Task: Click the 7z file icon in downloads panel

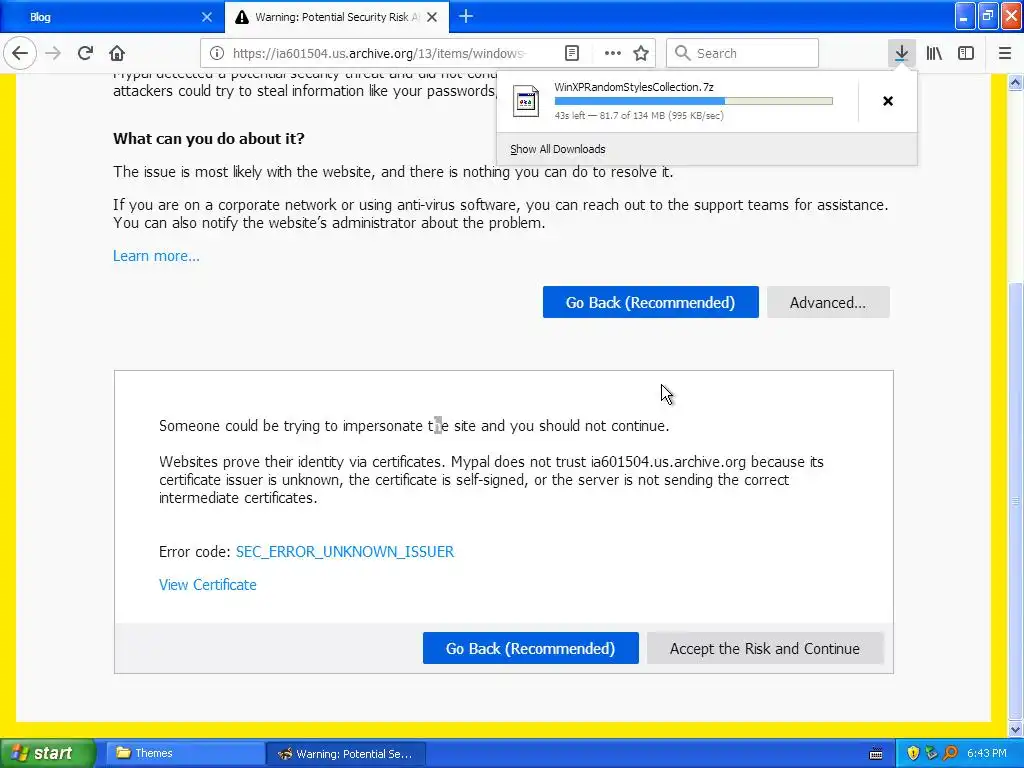Action: coord(526,101)
